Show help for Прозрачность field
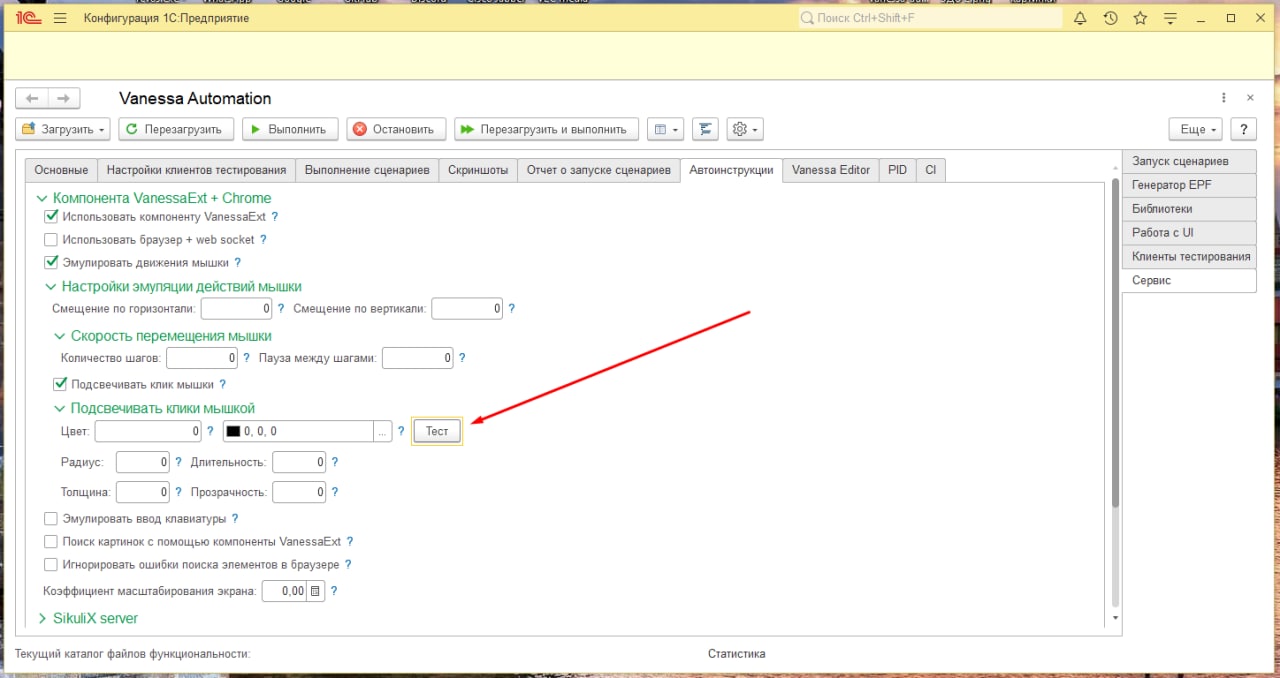 coord(335,492)
